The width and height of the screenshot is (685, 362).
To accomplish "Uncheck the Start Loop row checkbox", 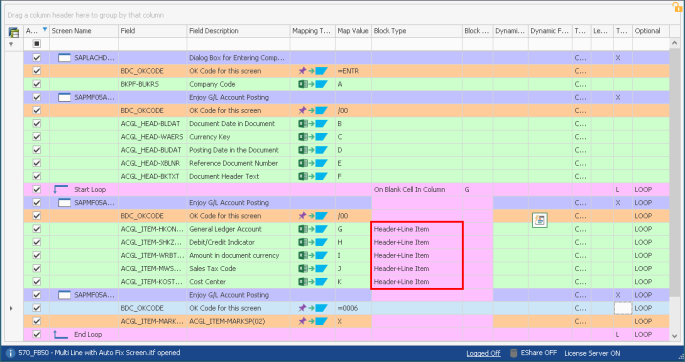I will pos(37,190).
